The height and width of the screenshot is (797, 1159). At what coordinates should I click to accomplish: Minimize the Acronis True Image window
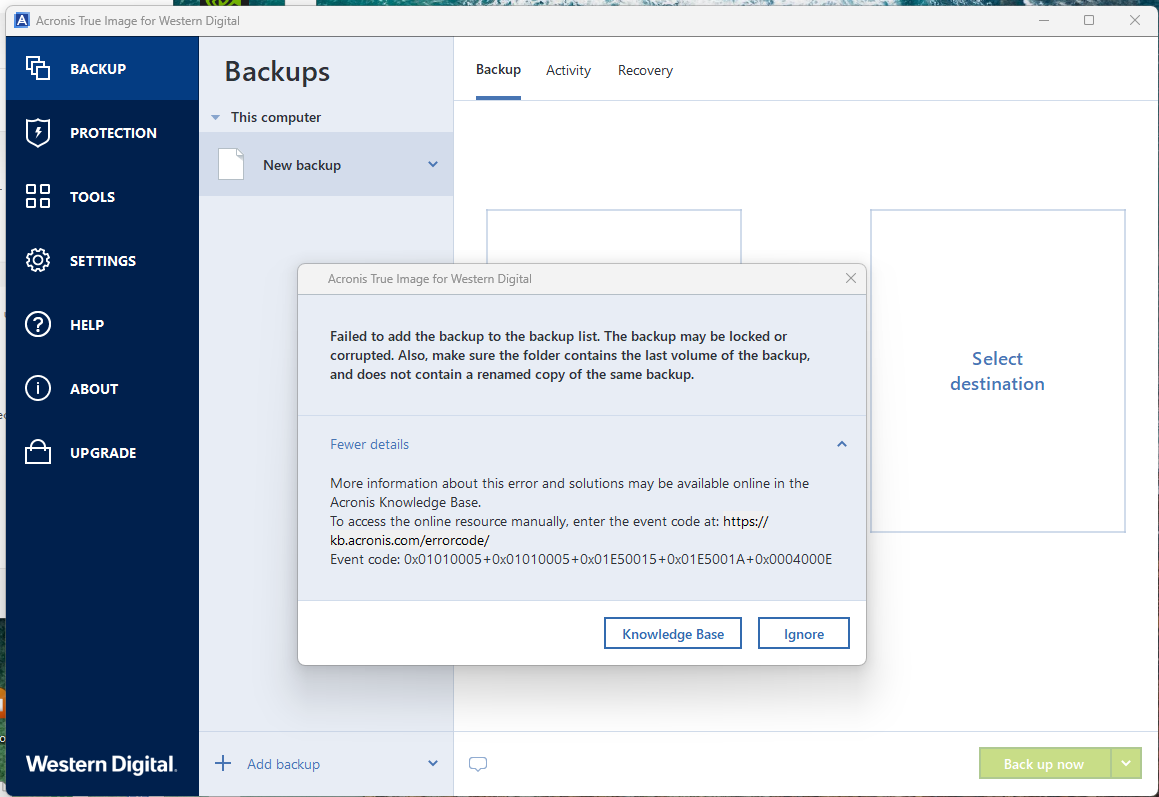tap(1044, 20)
